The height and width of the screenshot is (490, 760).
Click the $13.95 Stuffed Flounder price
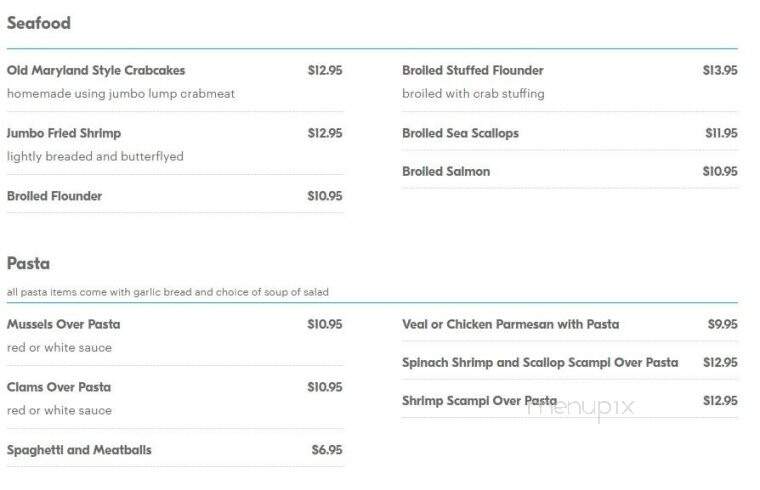click(x=720, y=70)
